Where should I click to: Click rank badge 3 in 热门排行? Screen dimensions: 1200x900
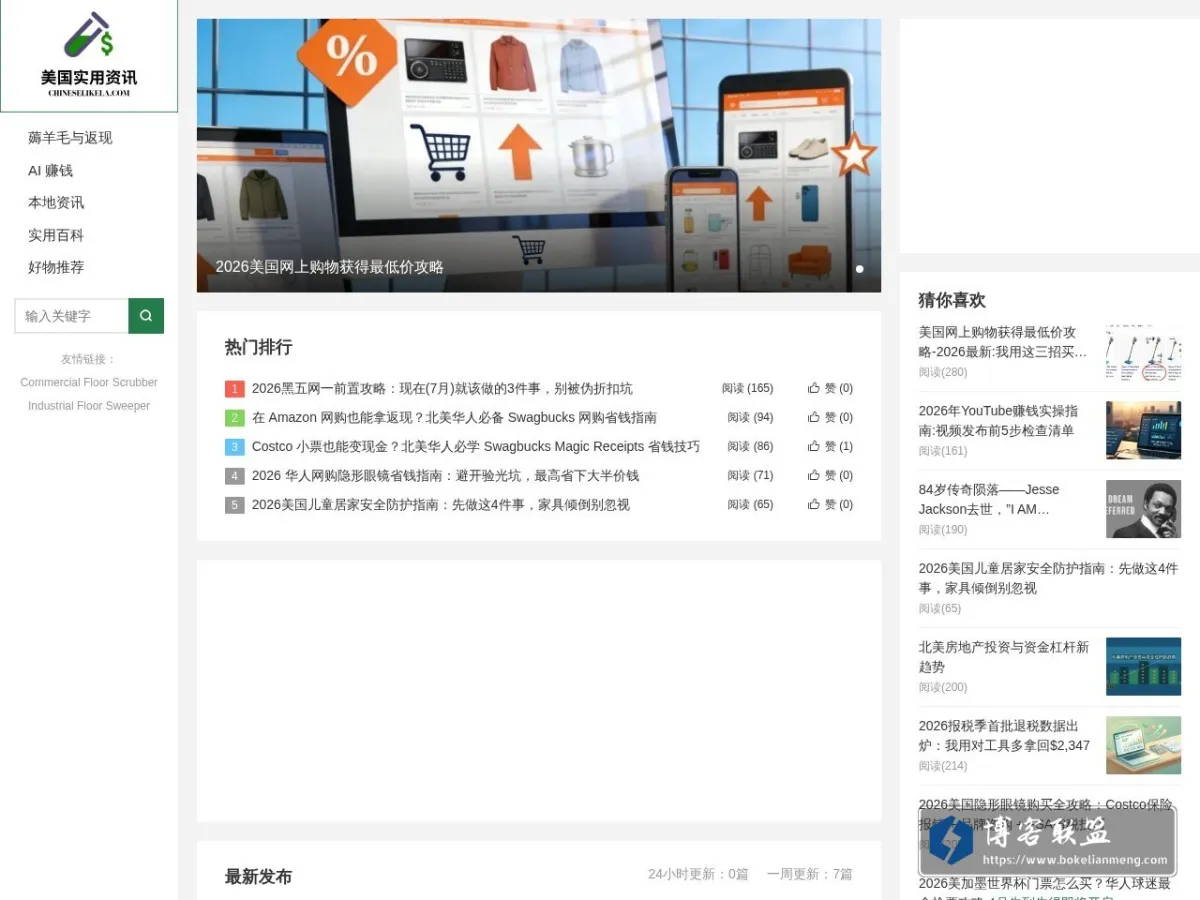[x=235, y=447]
